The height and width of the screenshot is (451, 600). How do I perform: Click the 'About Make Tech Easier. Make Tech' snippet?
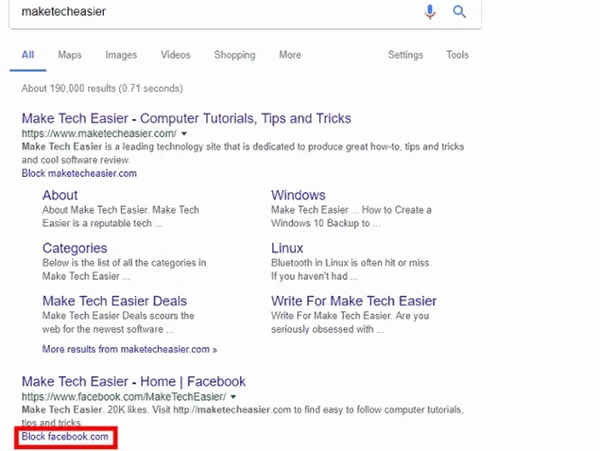[x=121, y=217]
